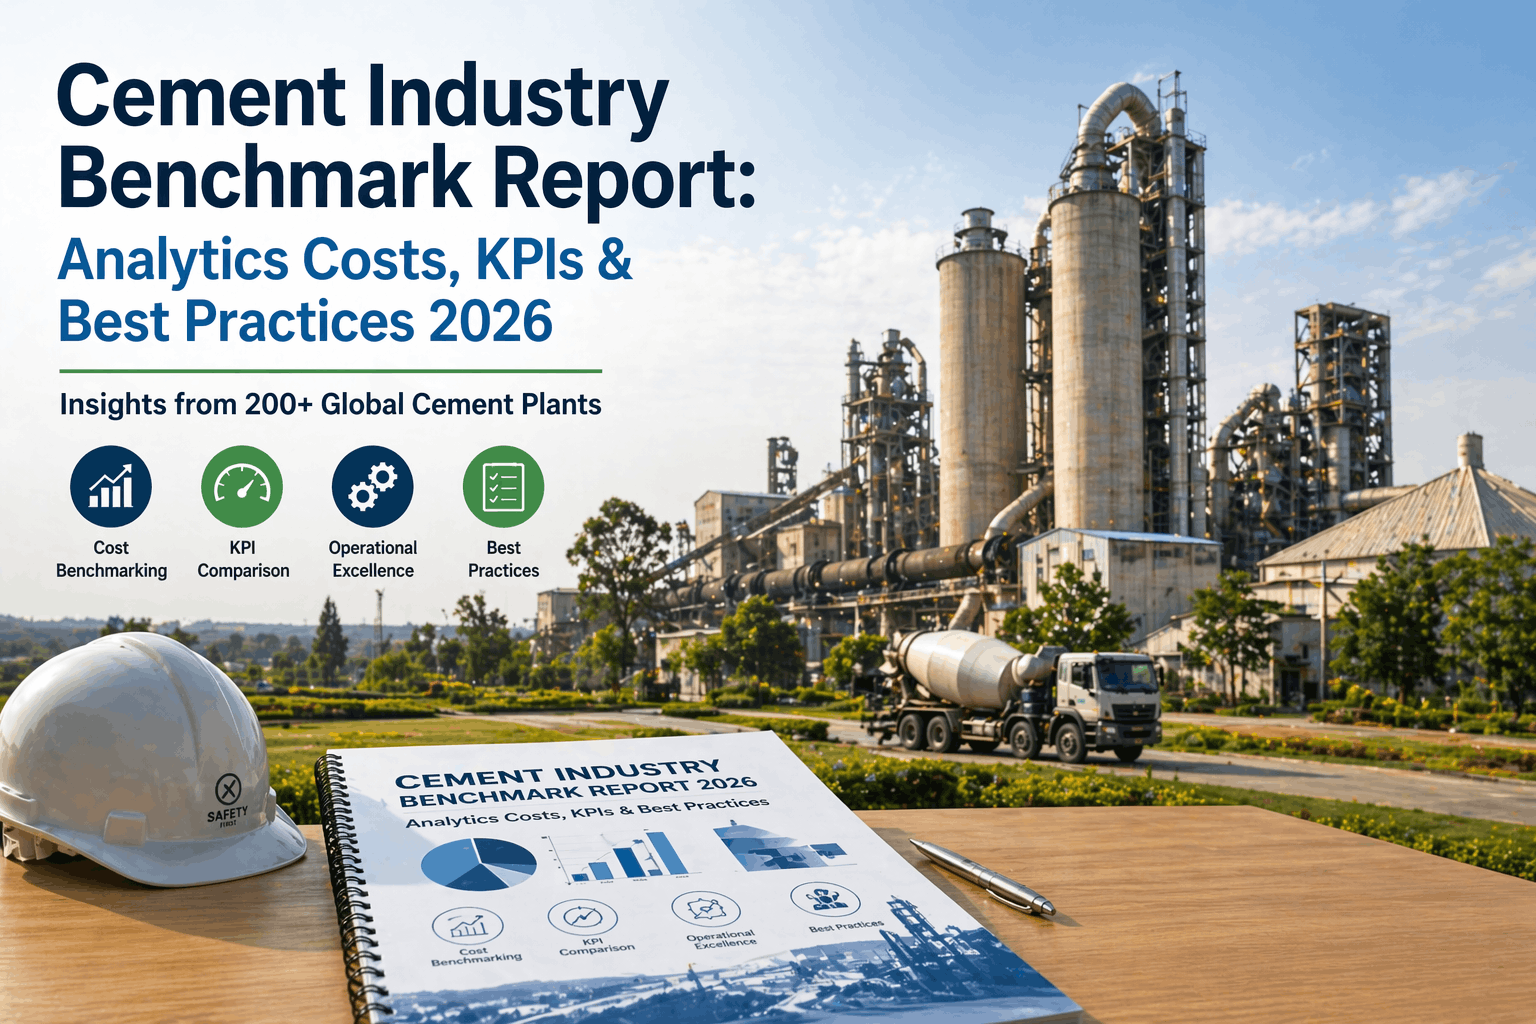Select the Cost Benchmarking bar chart icon

pos(111,487)
